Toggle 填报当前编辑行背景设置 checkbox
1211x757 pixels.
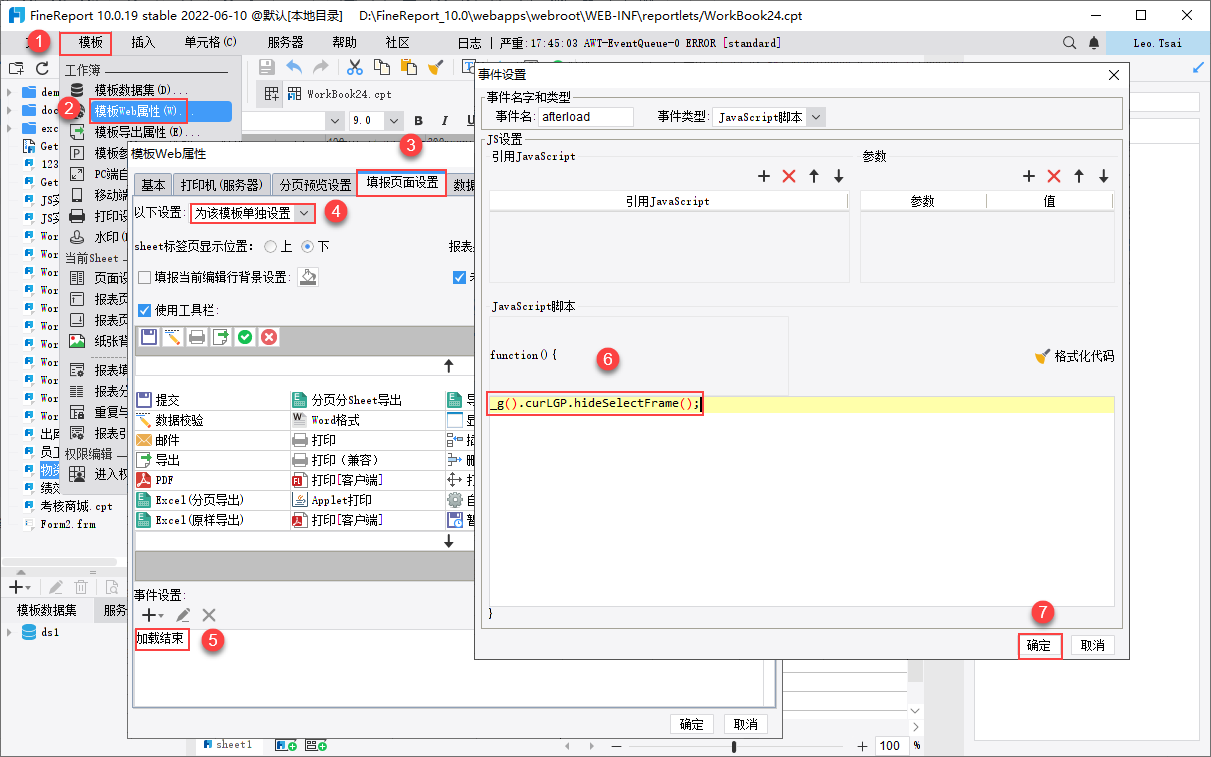point(145,277)
